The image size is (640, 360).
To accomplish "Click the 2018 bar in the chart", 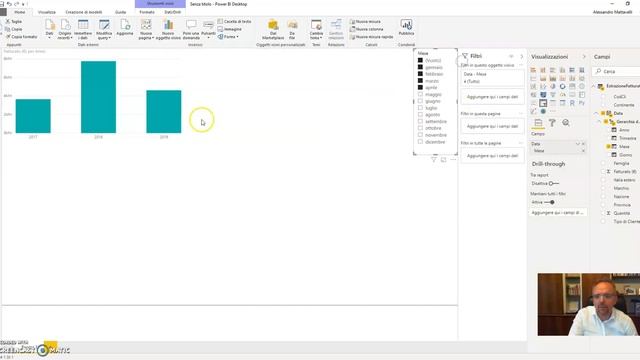I will 98,97.
